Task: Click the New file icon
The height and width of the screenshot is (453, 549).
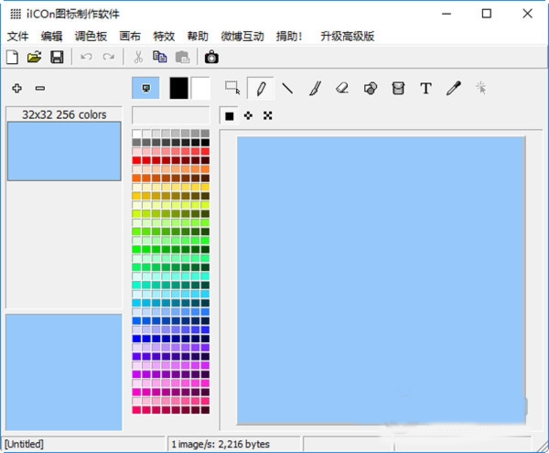Action: click(x=12, y=57)
